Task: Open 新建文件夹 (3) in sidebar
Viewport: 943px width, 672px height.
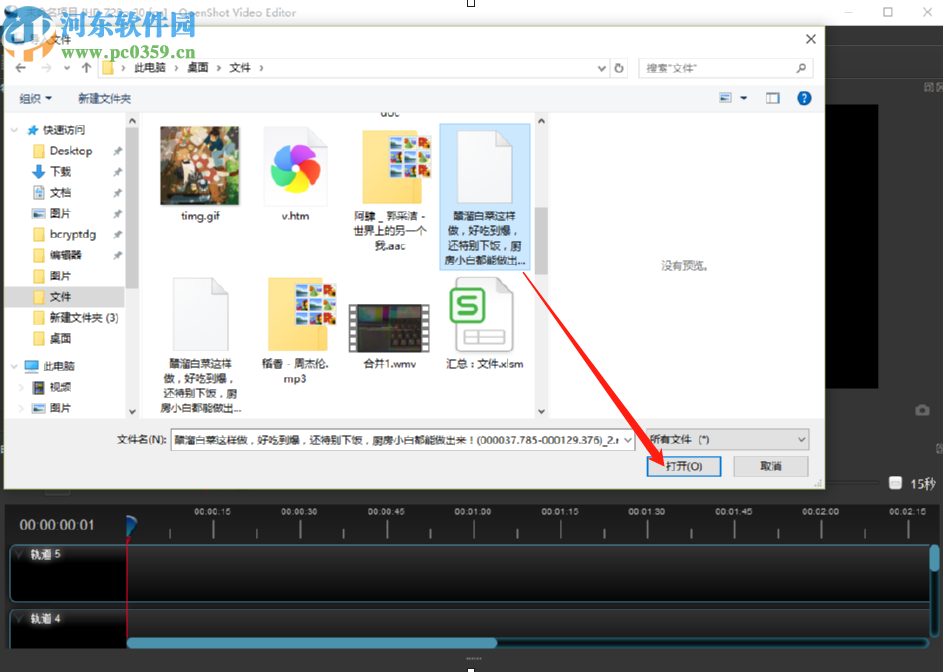Action: [x=84, y=318]
